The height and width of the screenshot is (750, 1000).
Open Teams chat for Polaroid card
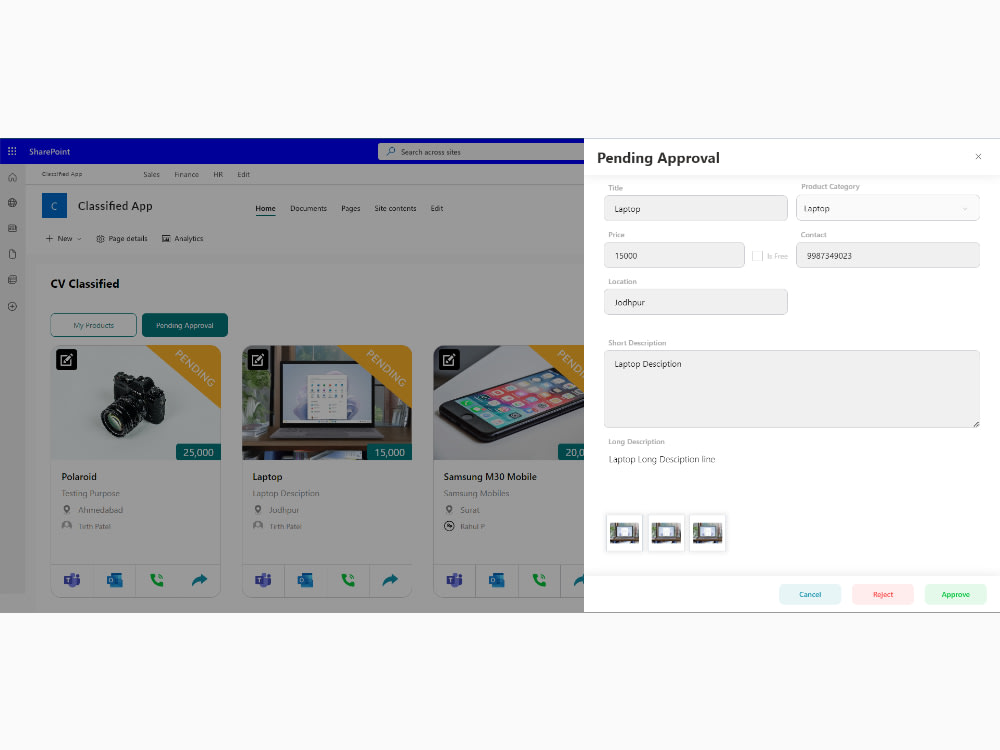coord(72,580)
